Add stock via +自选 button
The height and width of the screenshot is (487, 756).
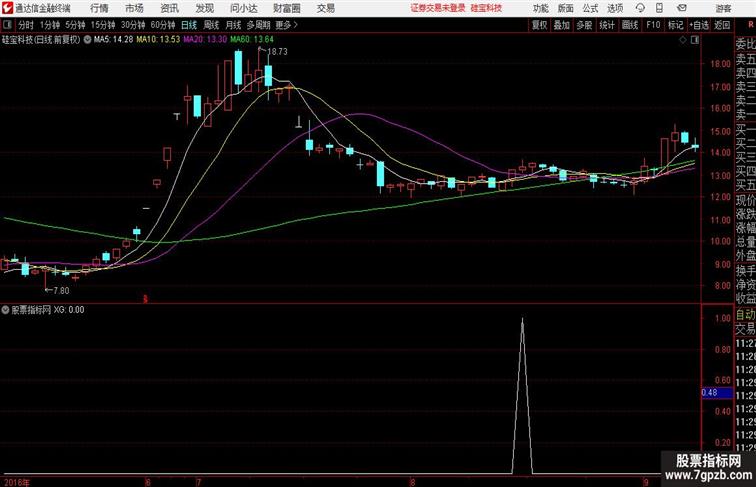click(x=699, y=25)
